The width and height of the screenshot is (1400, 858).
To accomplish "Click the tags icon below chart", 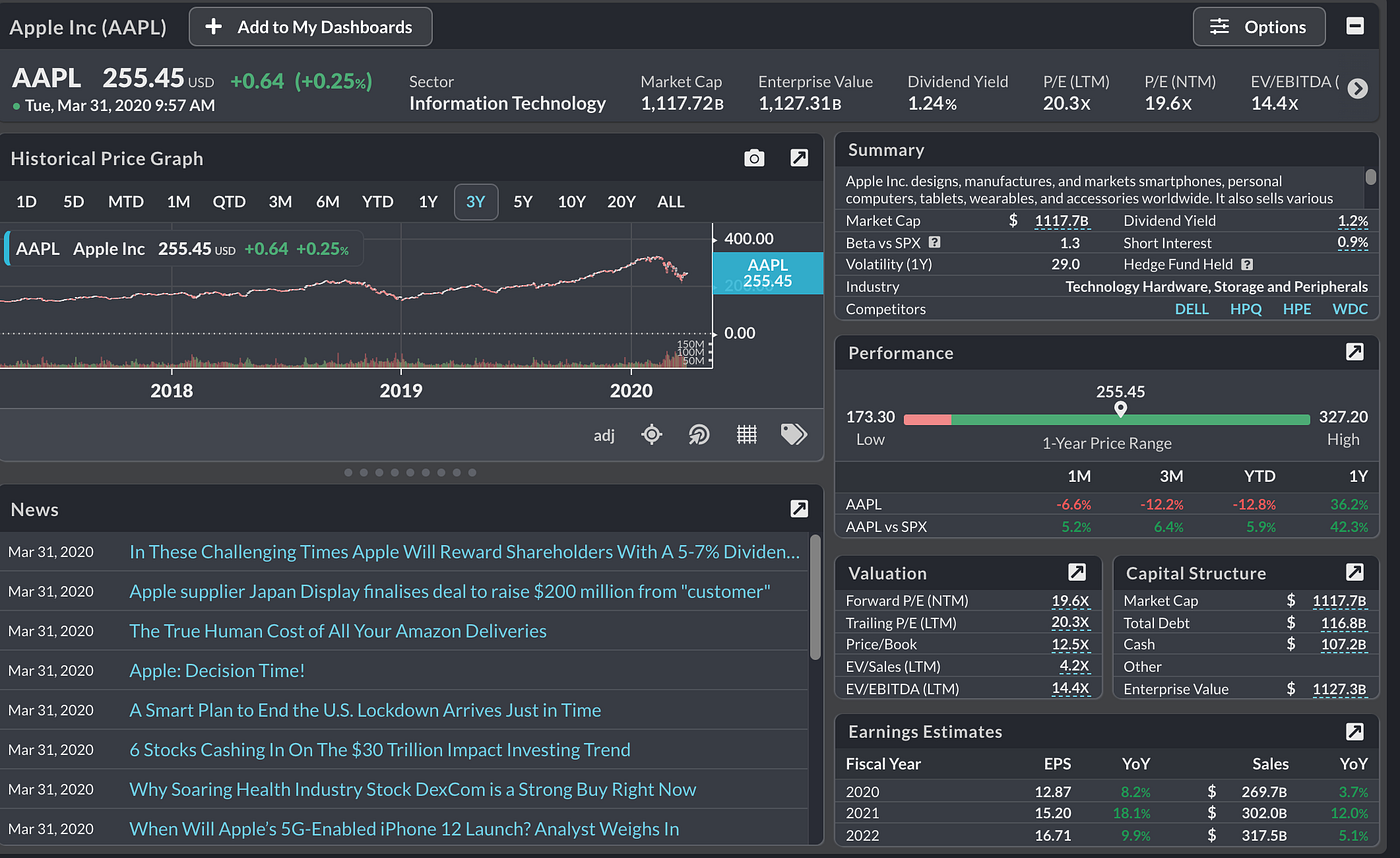I will [794, 434].
